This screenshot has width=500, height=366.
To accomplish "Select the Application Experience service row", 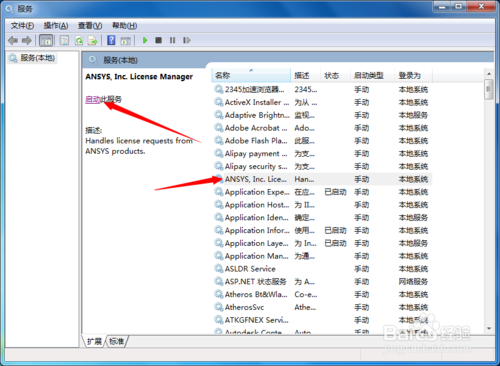I will pos(322,192).
